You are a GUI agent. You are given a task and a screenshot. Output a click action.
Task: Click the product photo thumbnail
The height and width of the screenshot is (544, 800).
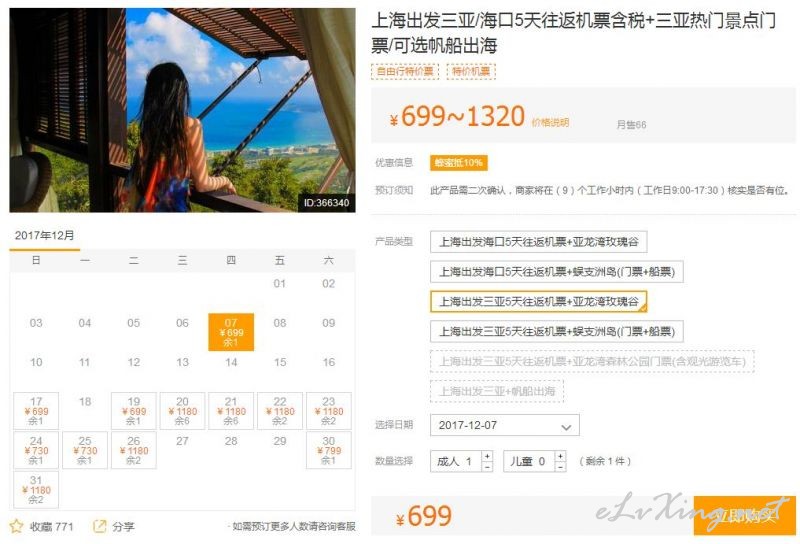182,110
